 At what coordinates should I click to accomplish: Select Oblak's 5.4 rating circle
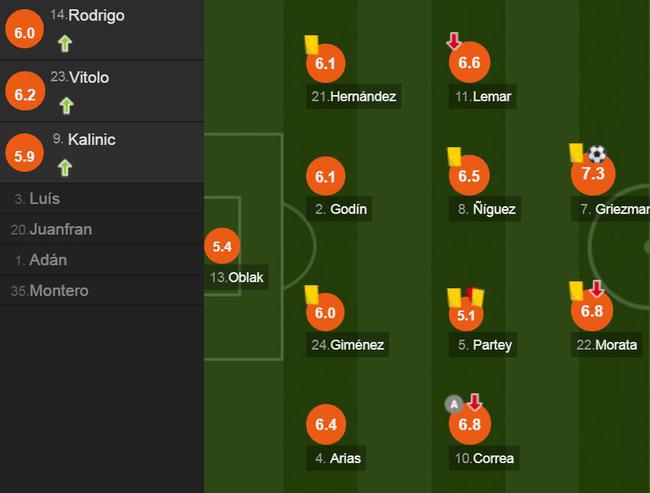pos(222,246)
